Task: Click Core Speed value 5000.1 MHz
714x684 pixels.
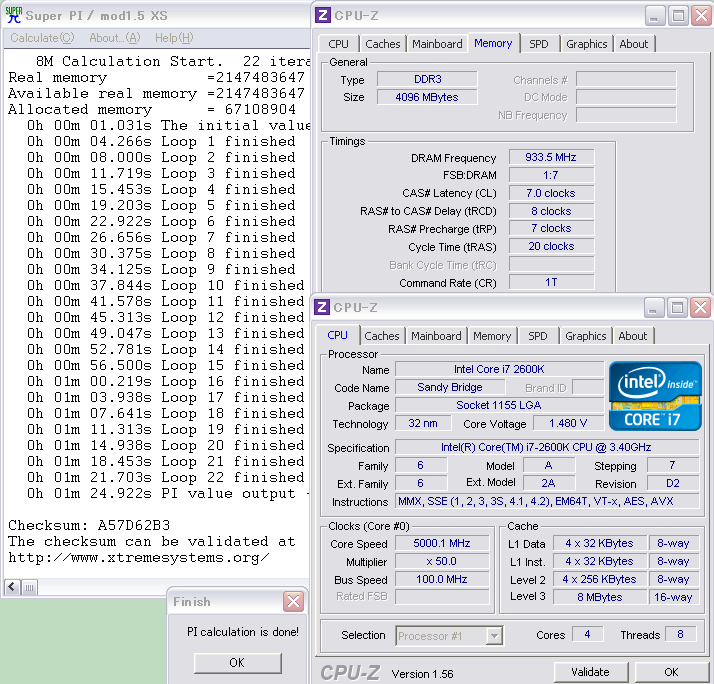Action: (442, 543)
